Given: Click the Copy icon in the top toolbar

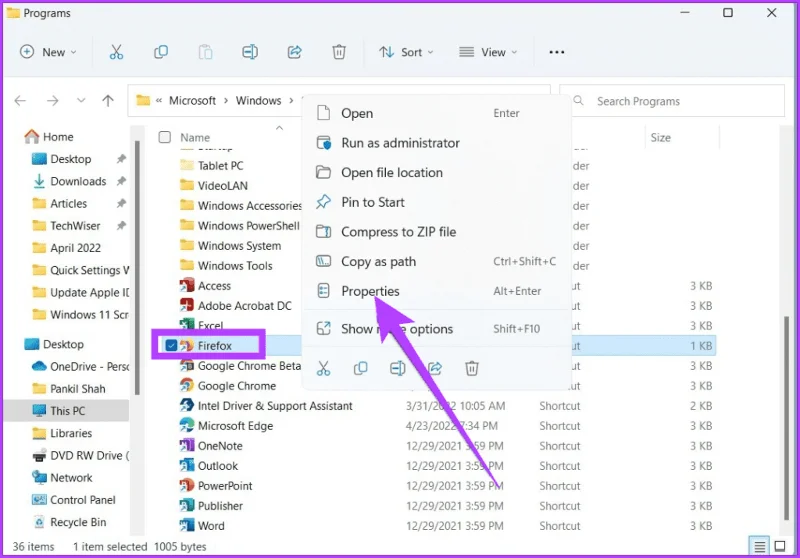Looking at the screenshot, I should pyautogui.click(x=161, y=52).
